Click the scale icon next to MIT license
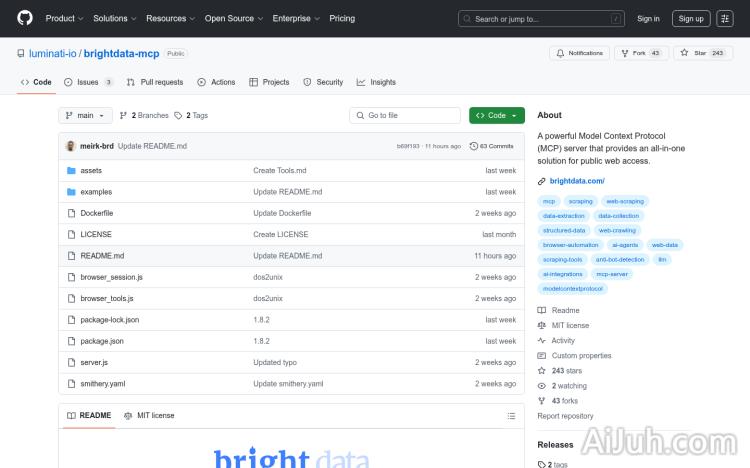This screenshot has width=750, height=468. tap(541, 325)
